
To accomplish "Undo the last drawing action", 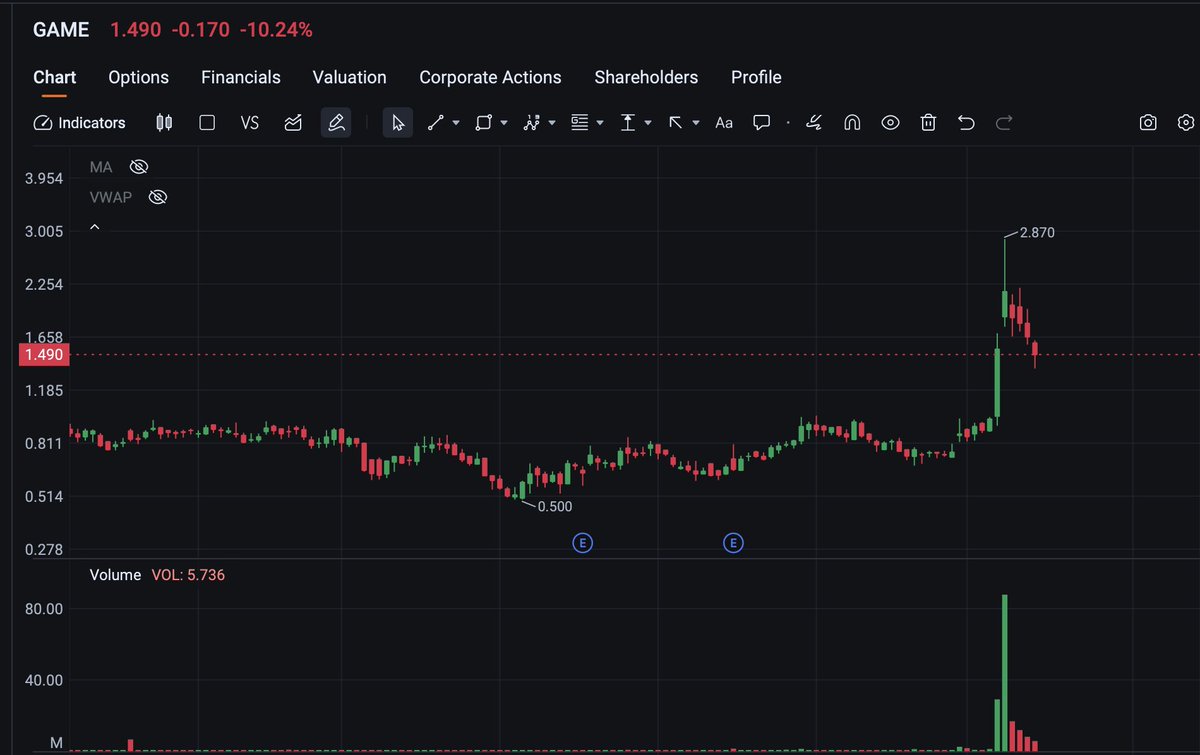I will [x=966, y=123].
